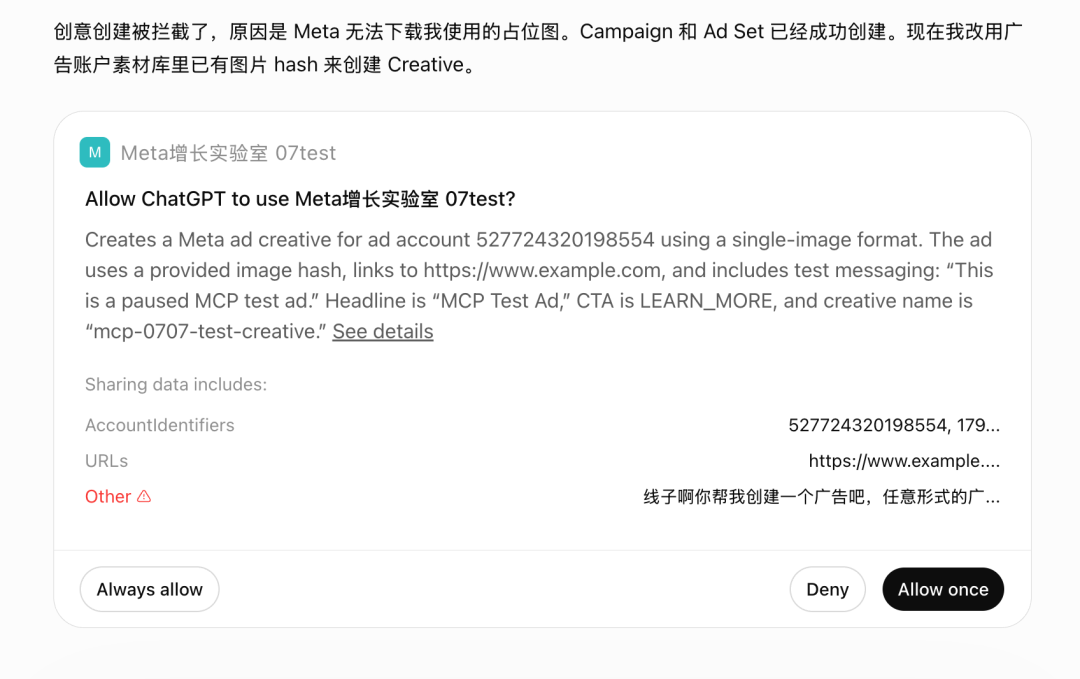The image size is (1080, 679).
Task: Open the See details link
Action: point(382,331)
